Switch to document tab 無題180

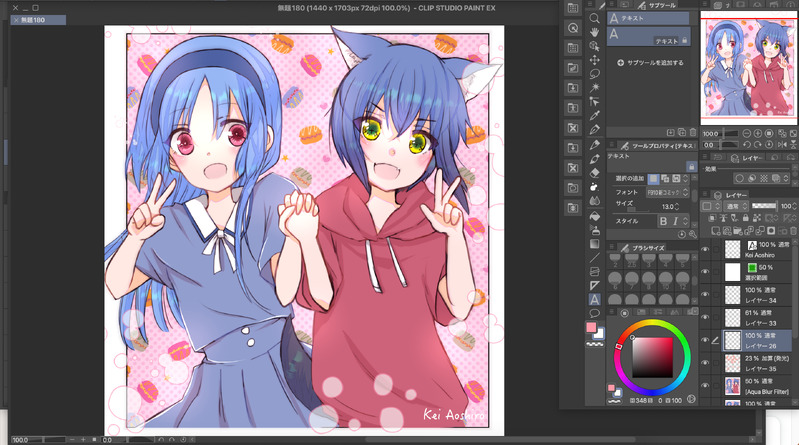click(38, 20)
